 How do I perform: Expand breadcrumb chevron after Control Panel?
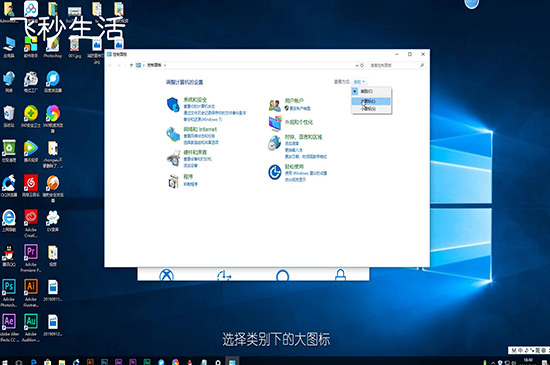click(x=165, y=65)
